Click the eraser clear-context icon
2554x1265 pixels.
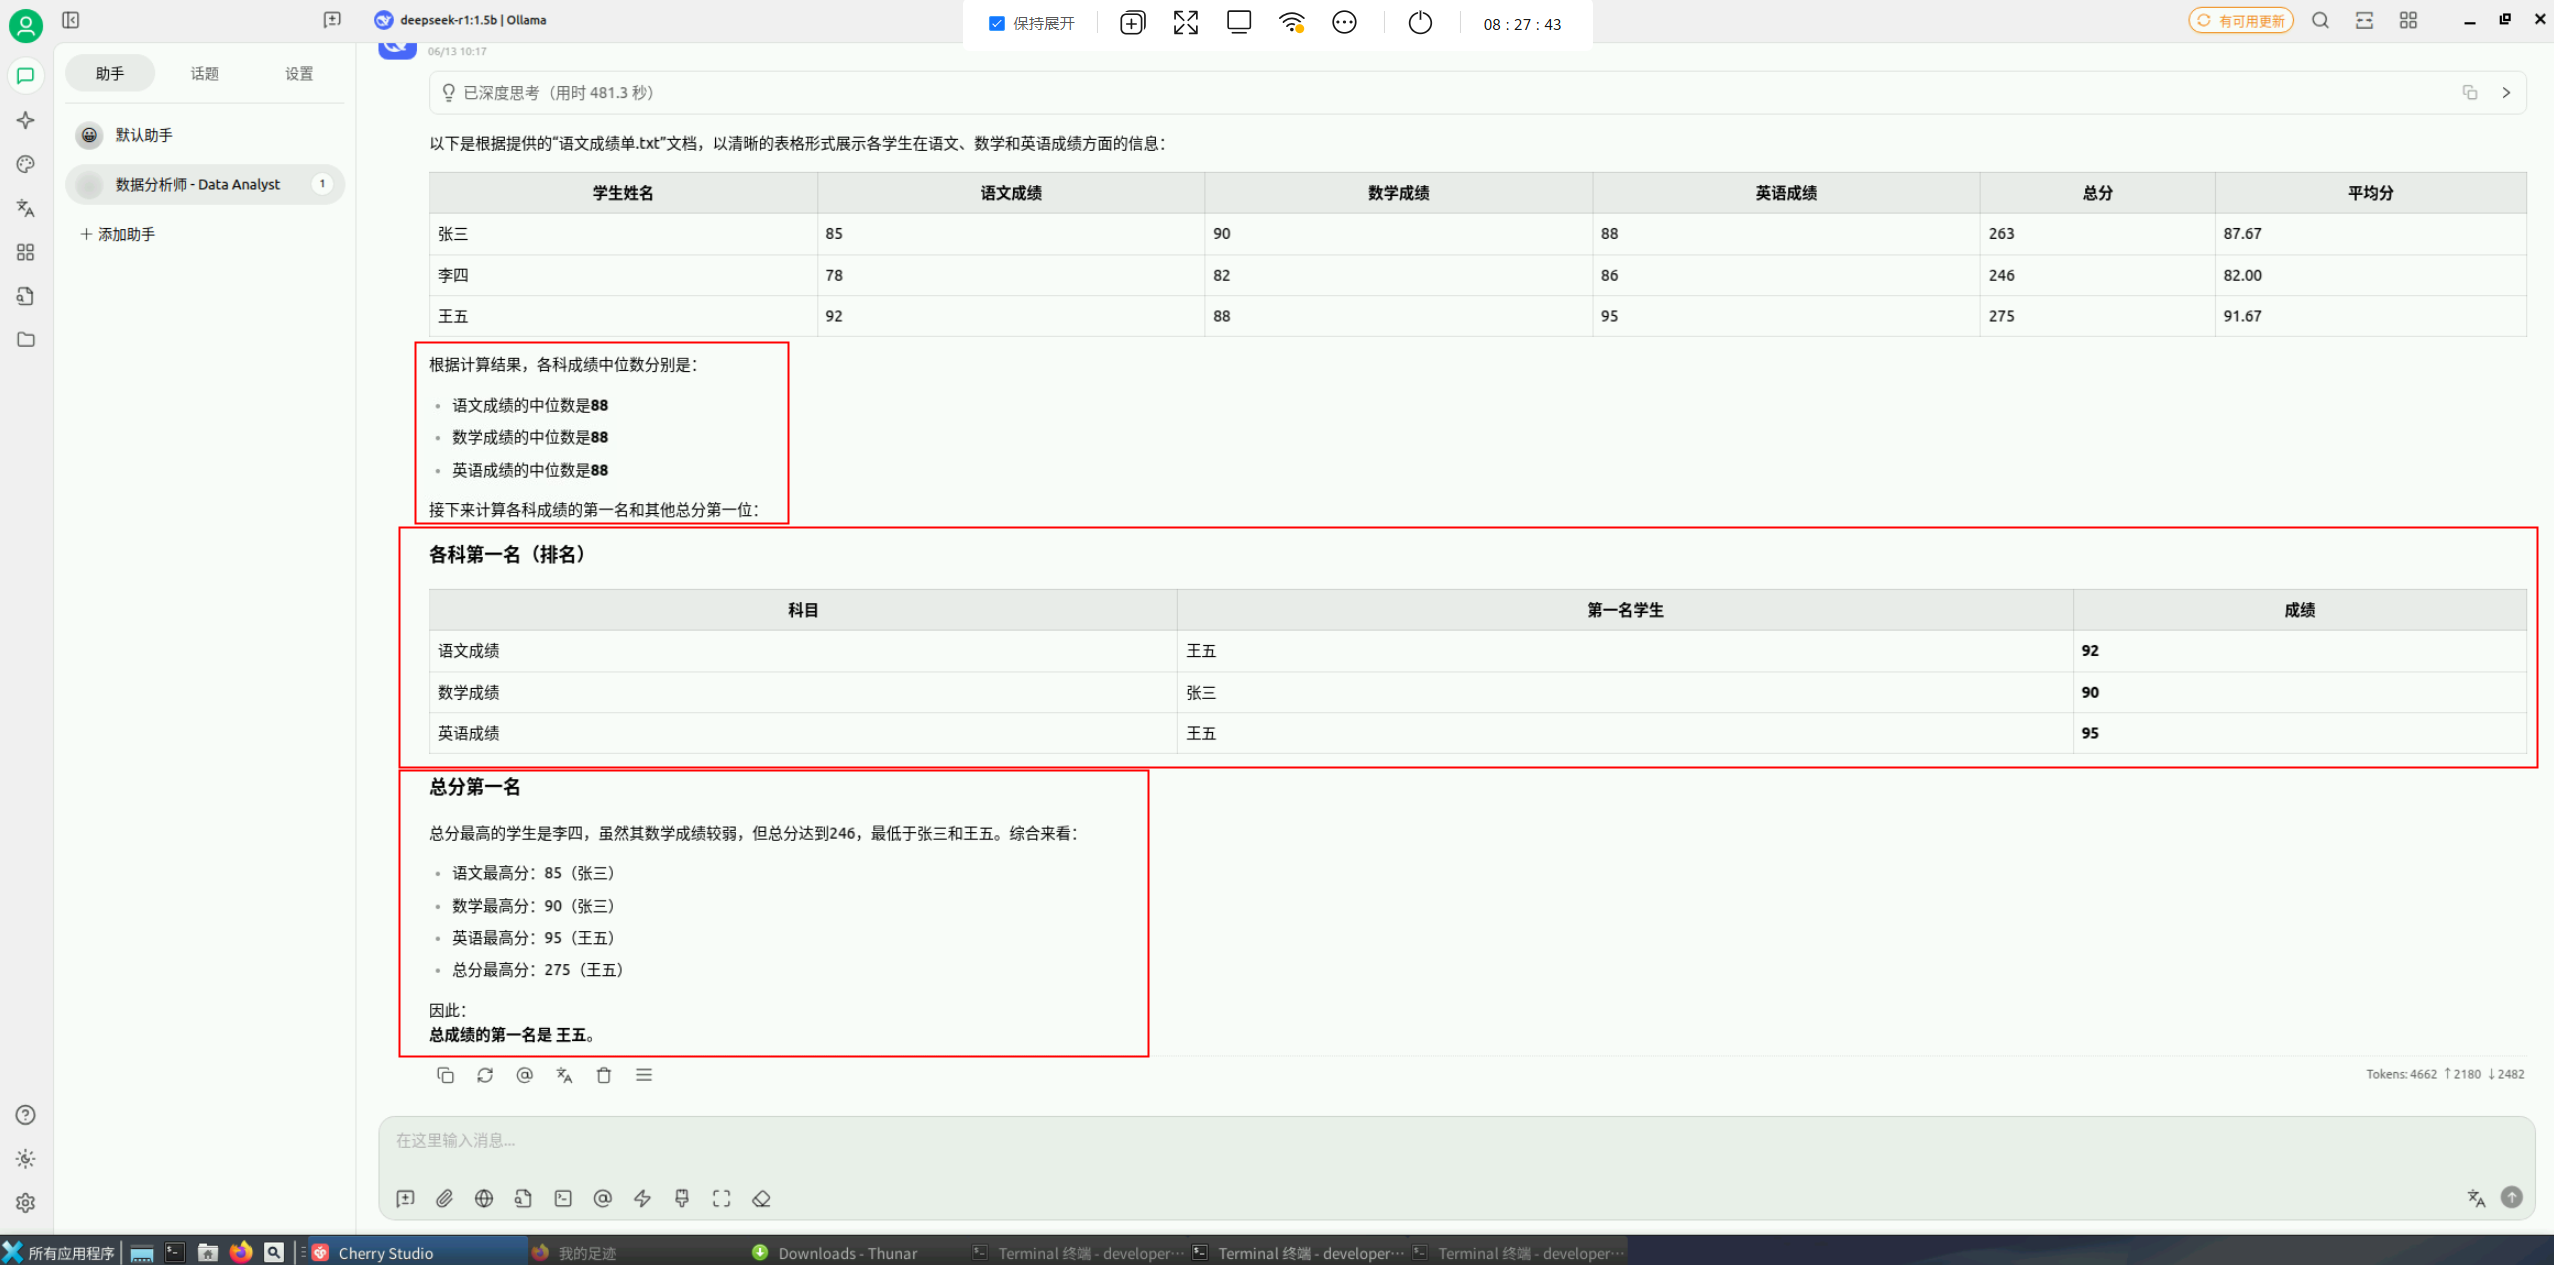point(761,1198)
